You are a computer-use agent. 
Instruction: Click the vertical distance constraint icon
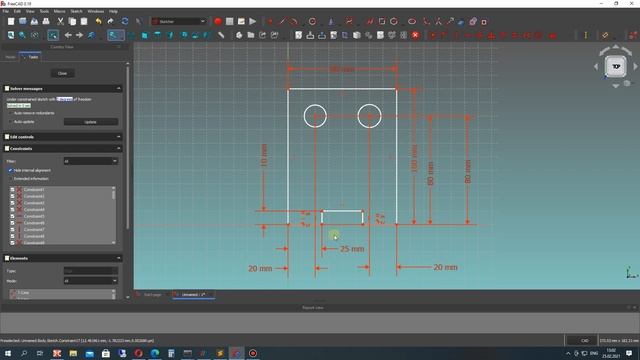tap(585, 36)
